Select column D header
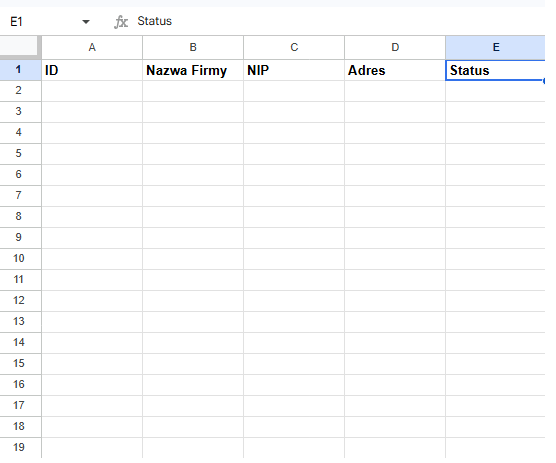 tap(395, 47)
